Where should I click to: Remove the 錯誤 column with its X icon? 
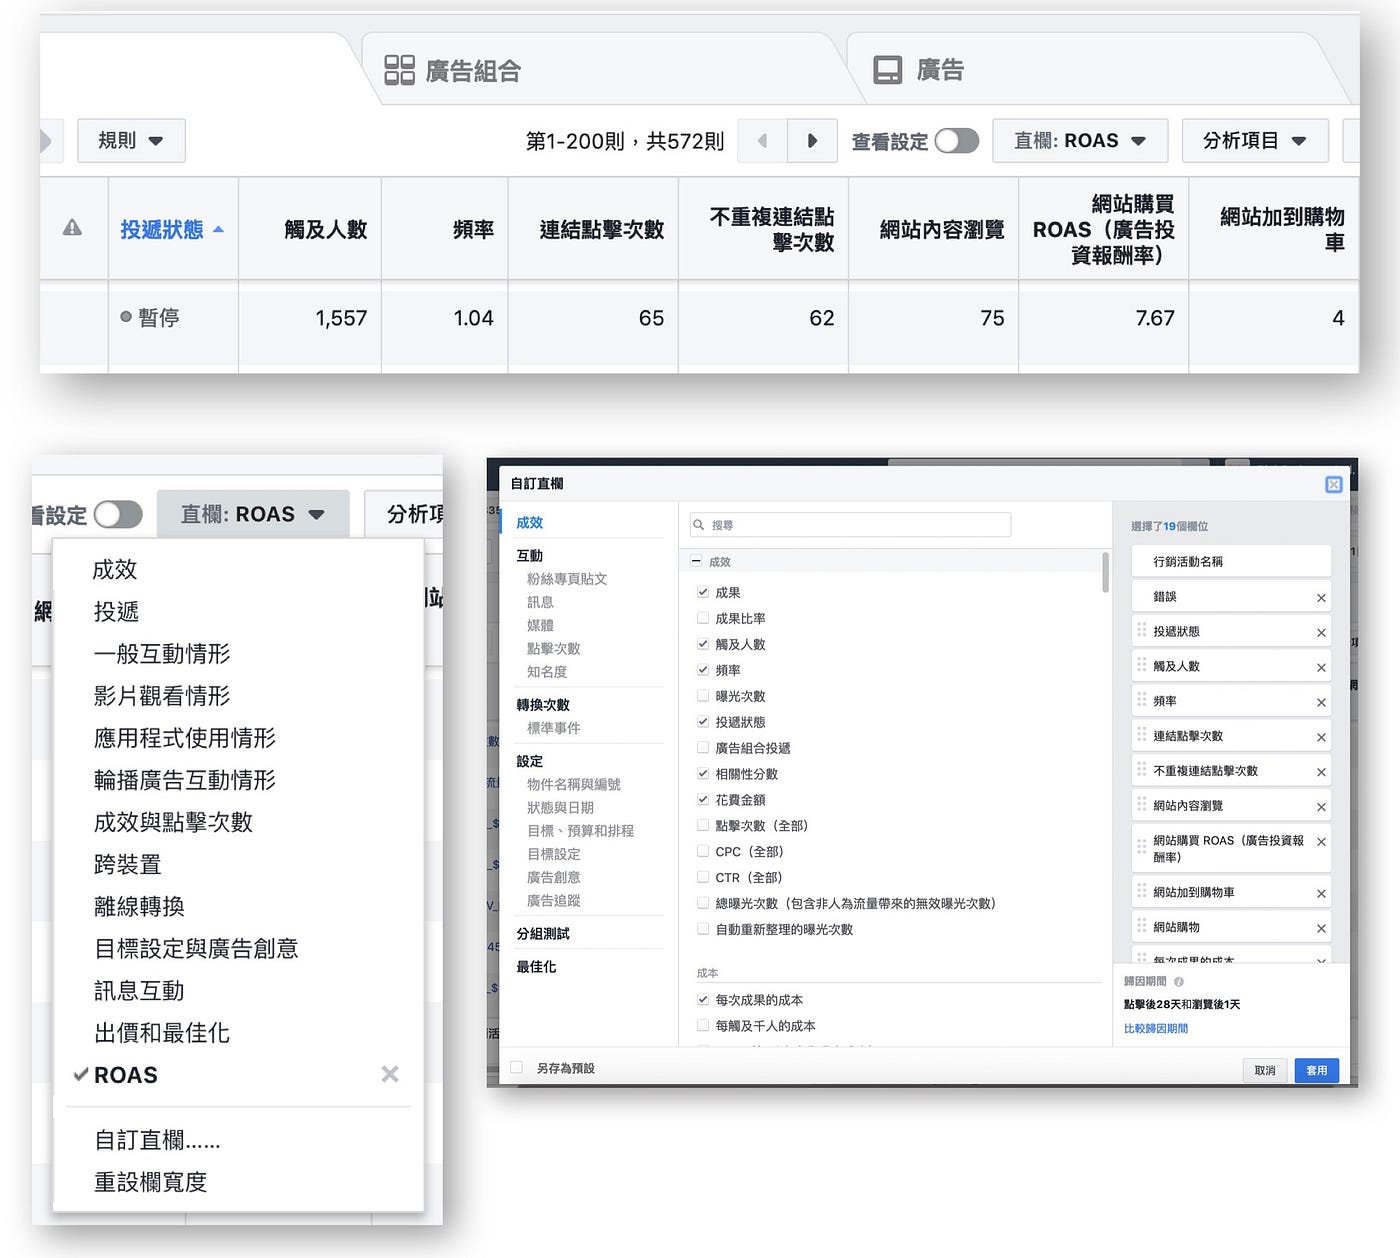click(1322, 596)
